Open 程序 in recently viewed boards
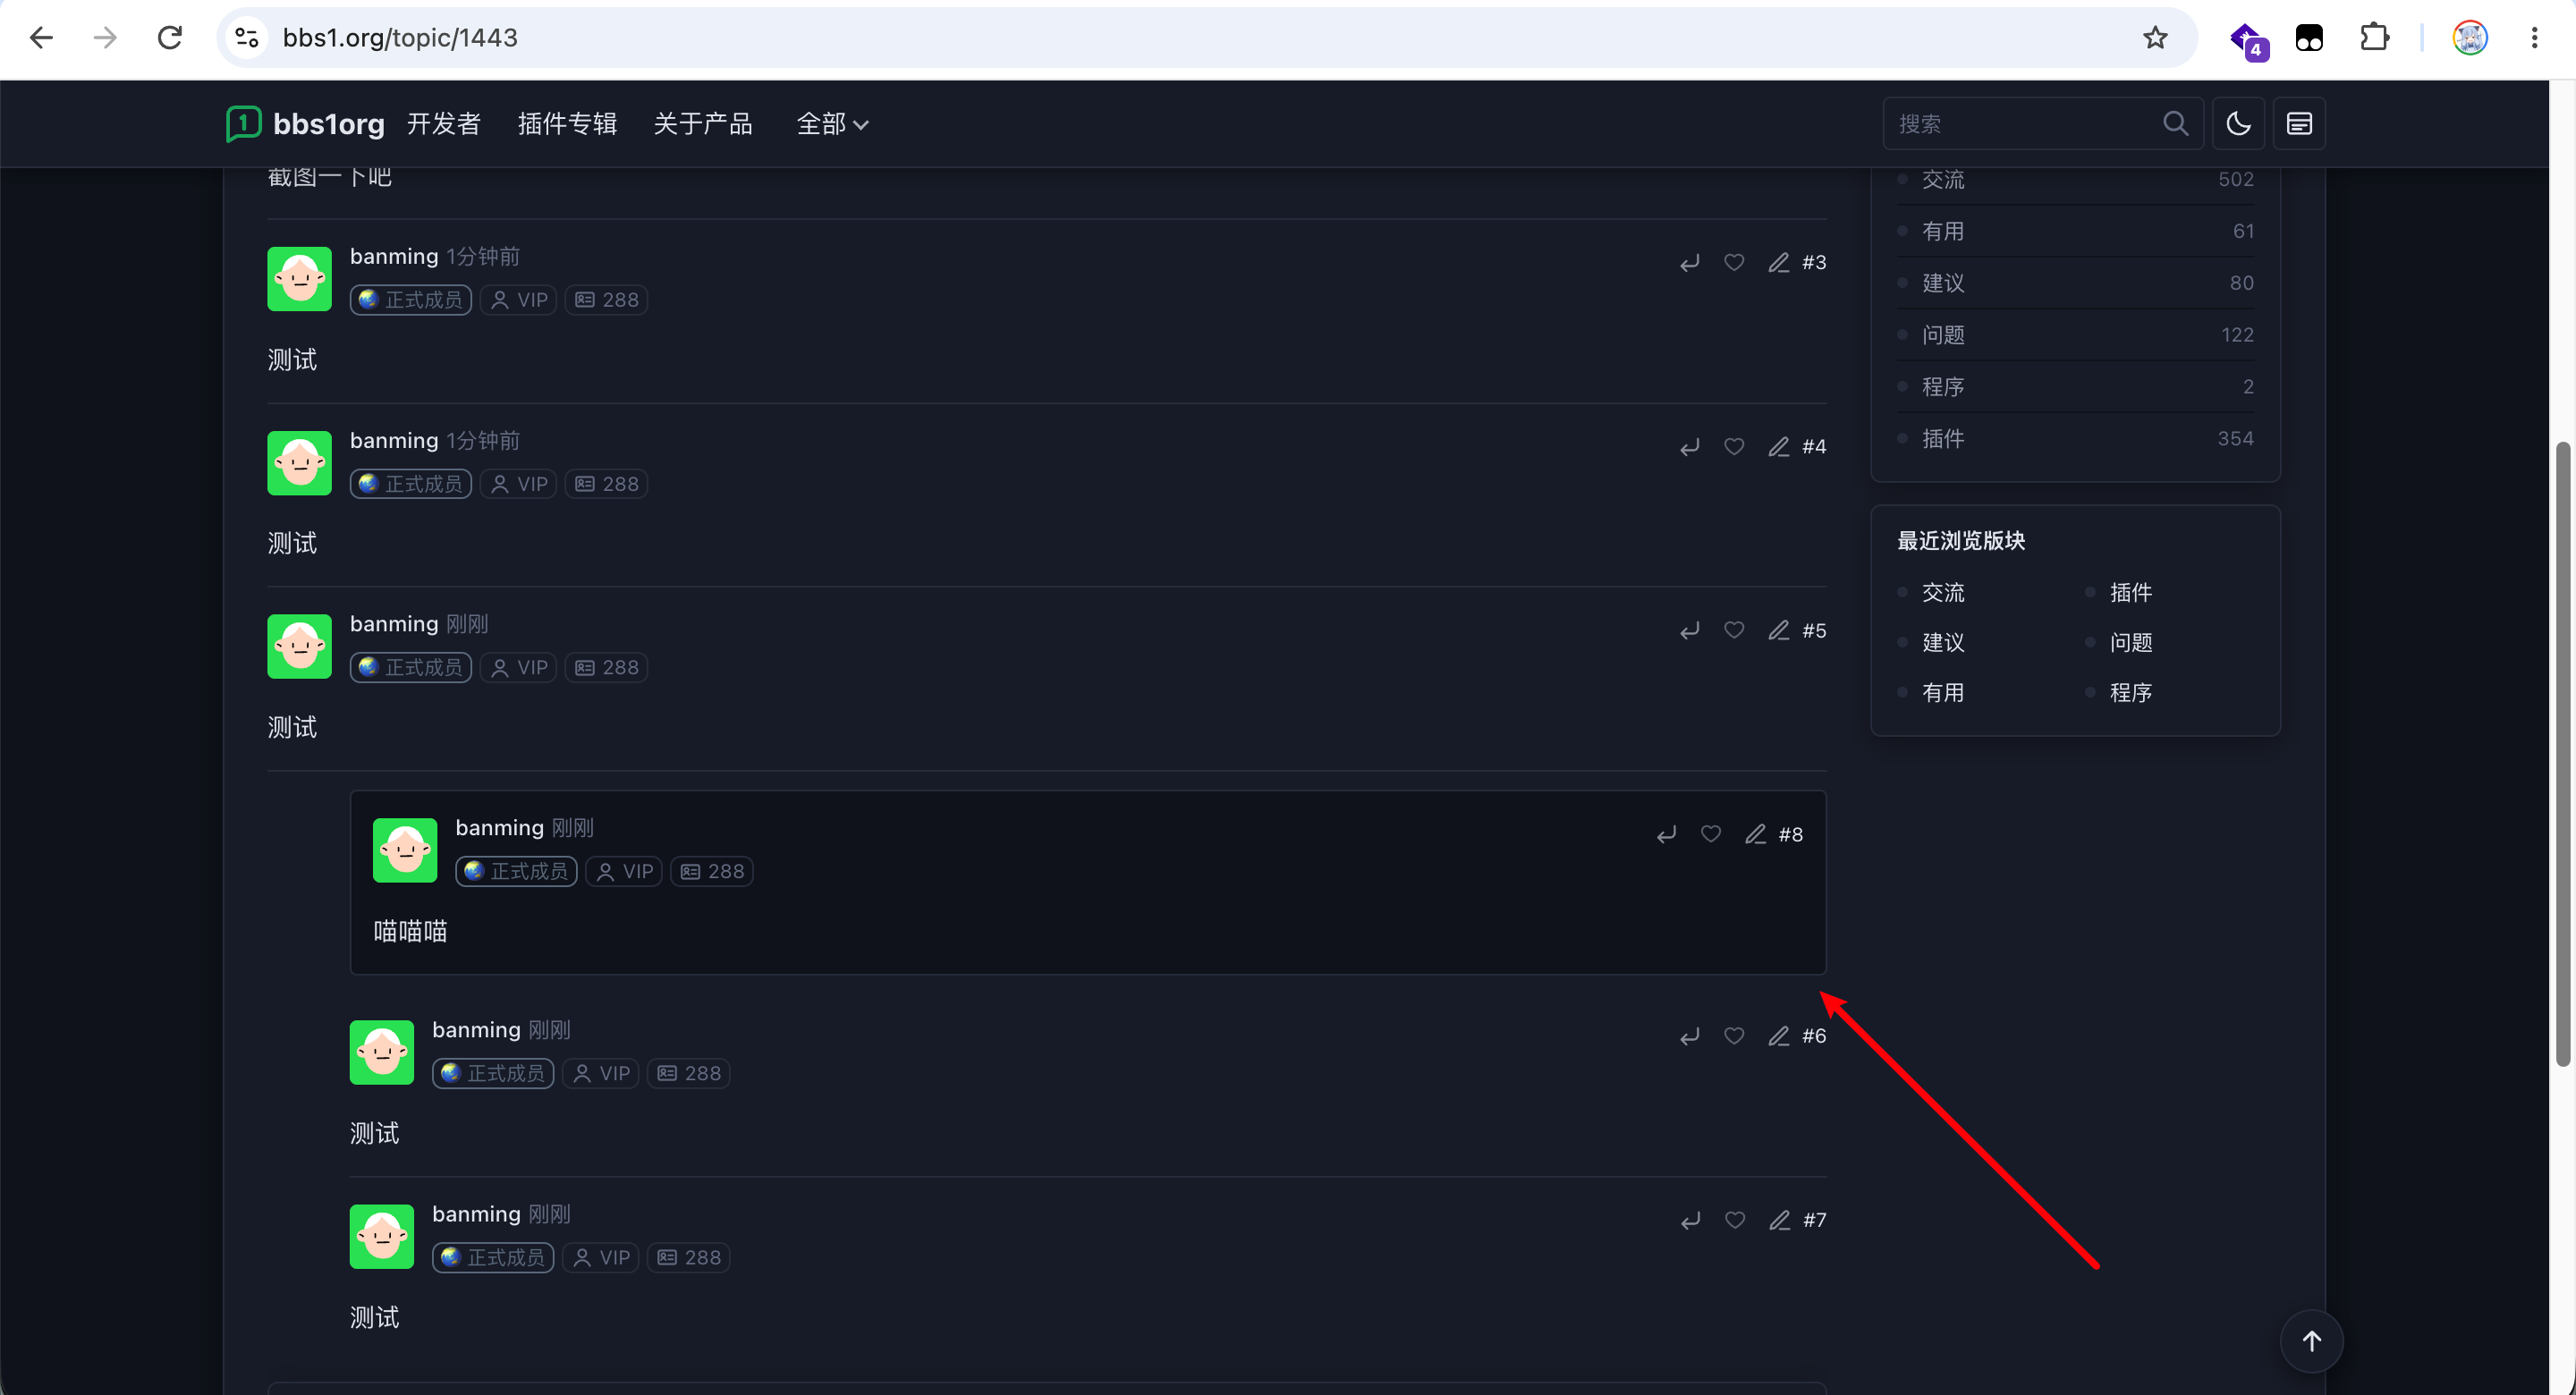 point(2131,692)
